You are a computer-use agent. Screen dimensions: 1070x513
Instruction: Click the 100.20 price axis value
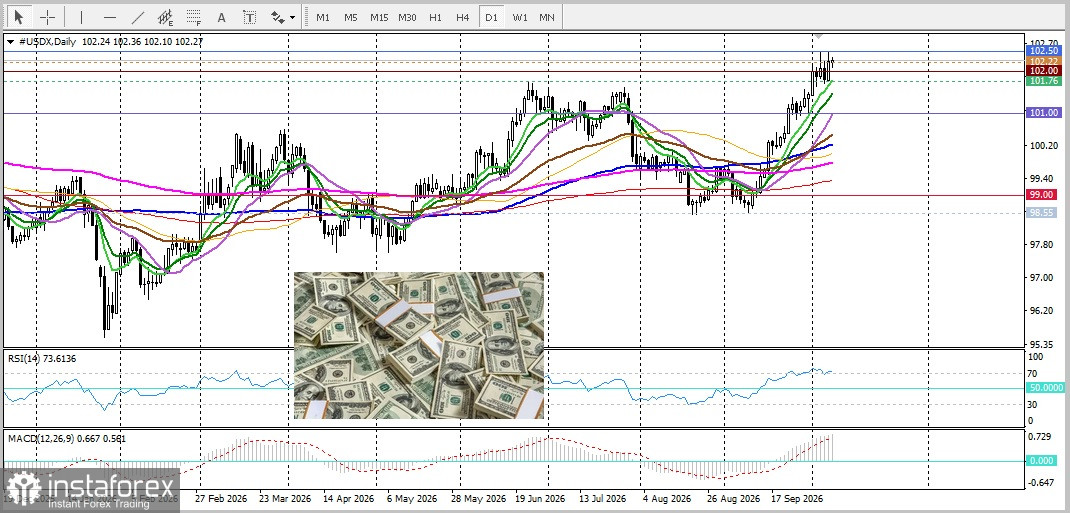(x=1043, y=145)
